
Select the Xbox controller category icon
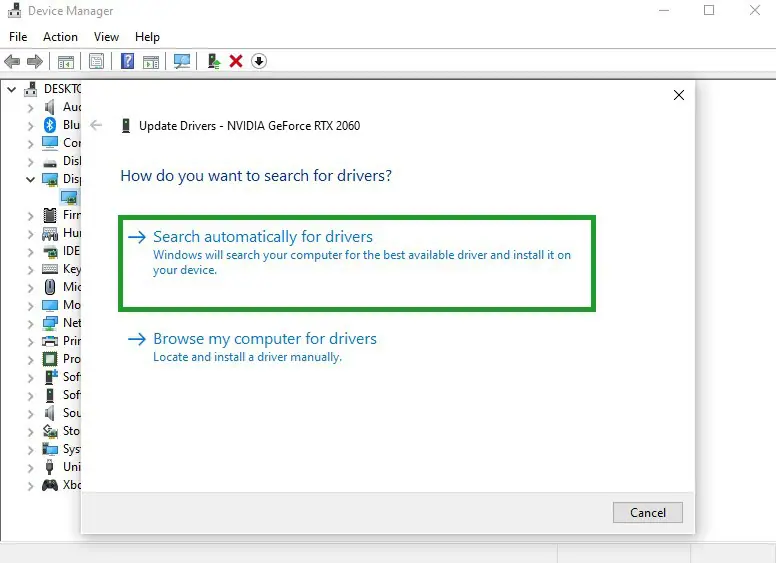coord(50,485)
